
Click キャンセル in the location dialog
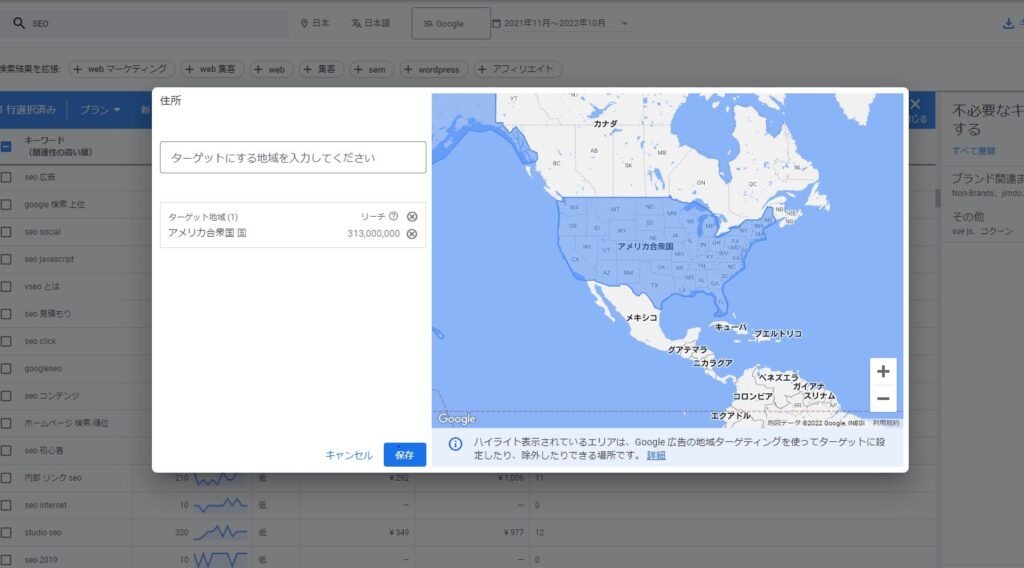pos(349,455)
